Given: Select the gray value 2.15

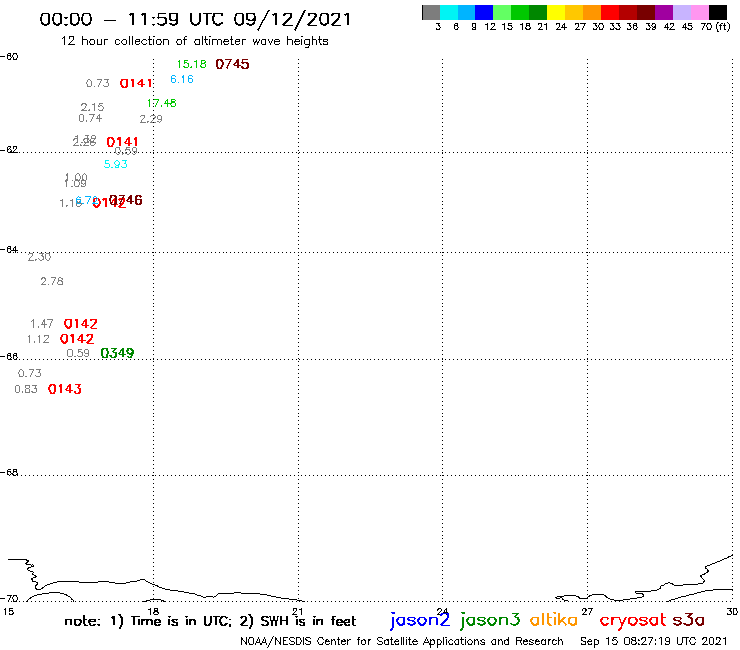Looking at the screenshot, I should pyautogui.click(x=92, y=107).
